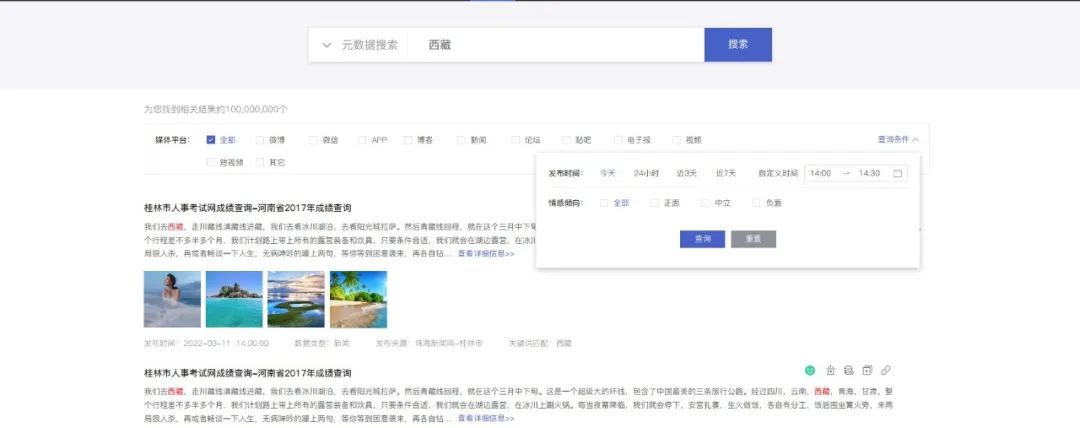Screen dimensions: 1080x428
Task: Check the 视频 platform checkbox
Action: pos(677,140)
